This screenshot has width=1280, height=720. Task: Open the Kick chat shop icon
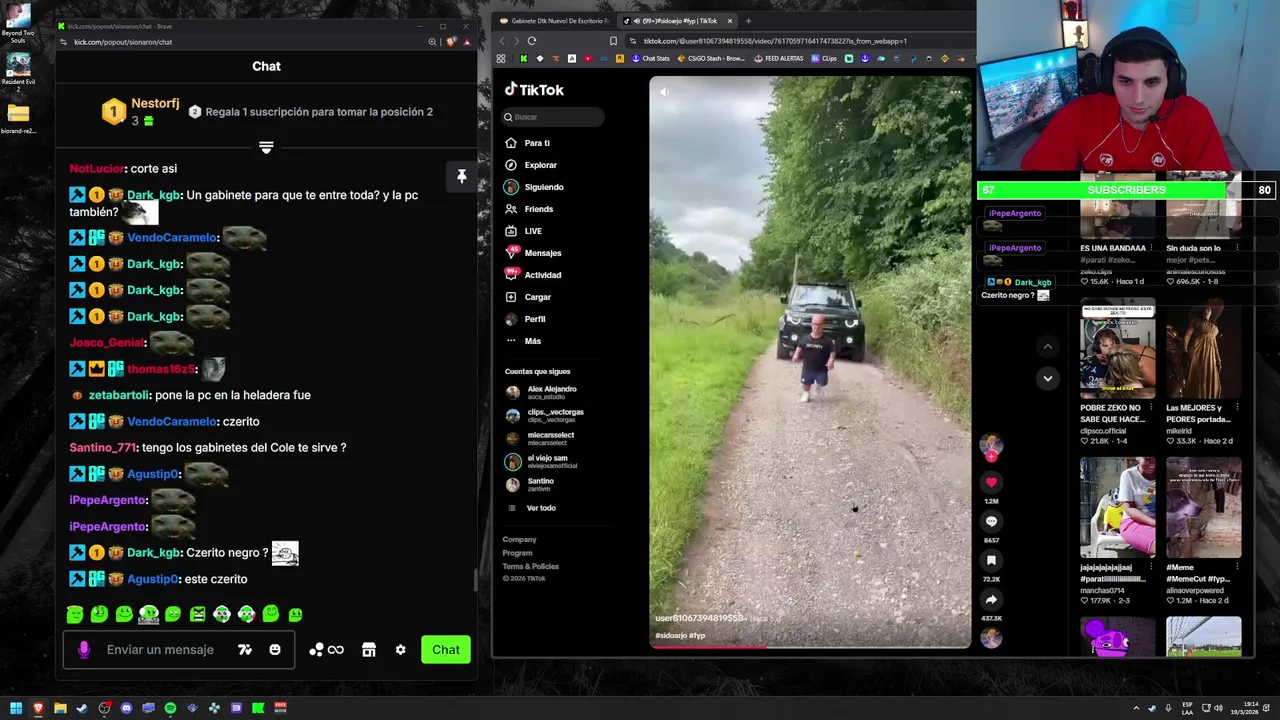coord(369,650)
